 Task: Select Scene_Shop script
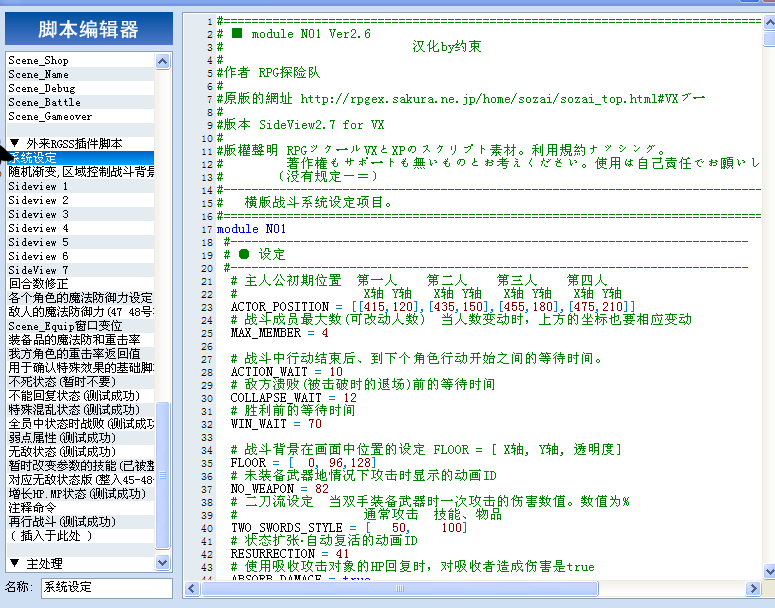click(81, 60)
